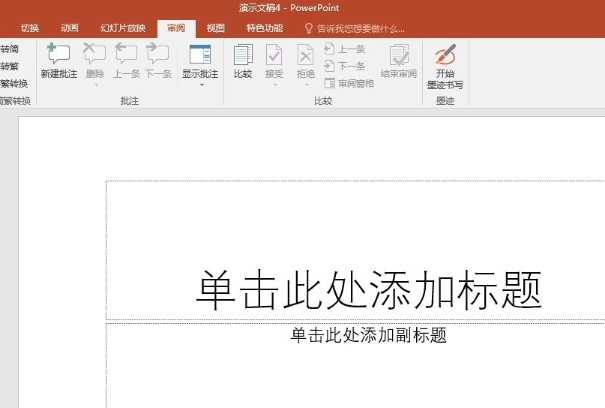This screenshot has width=605, height=408.
Task: Click the 告诉我您想要做什么 search box
Action: pos(360,29)
